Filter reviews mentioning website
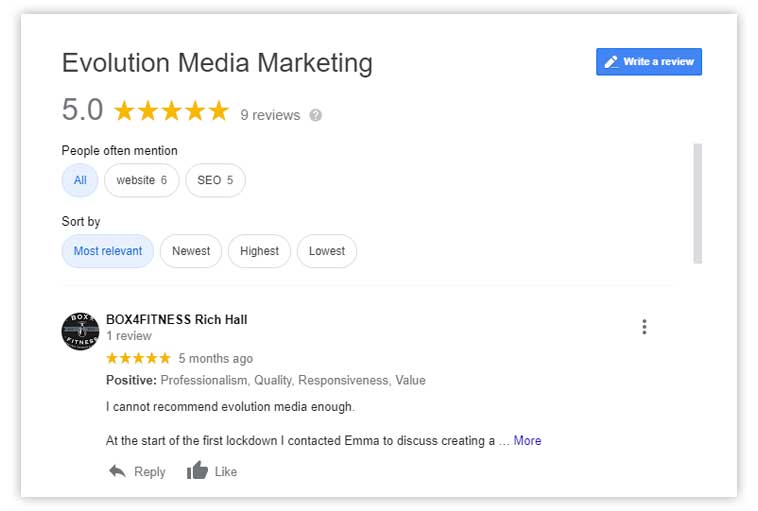 (x=142, y=180)
